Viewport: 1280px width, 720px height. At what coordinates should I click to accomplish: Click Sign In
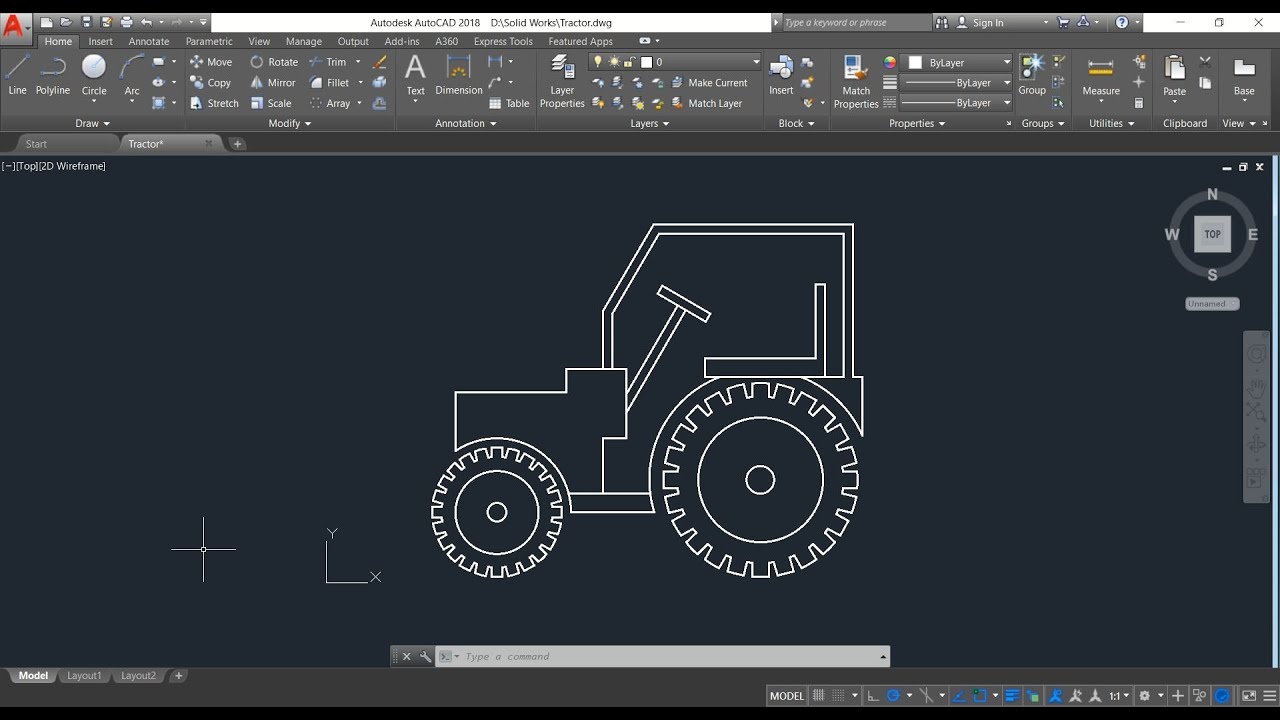pyautogui.click(x=987, y=22)
